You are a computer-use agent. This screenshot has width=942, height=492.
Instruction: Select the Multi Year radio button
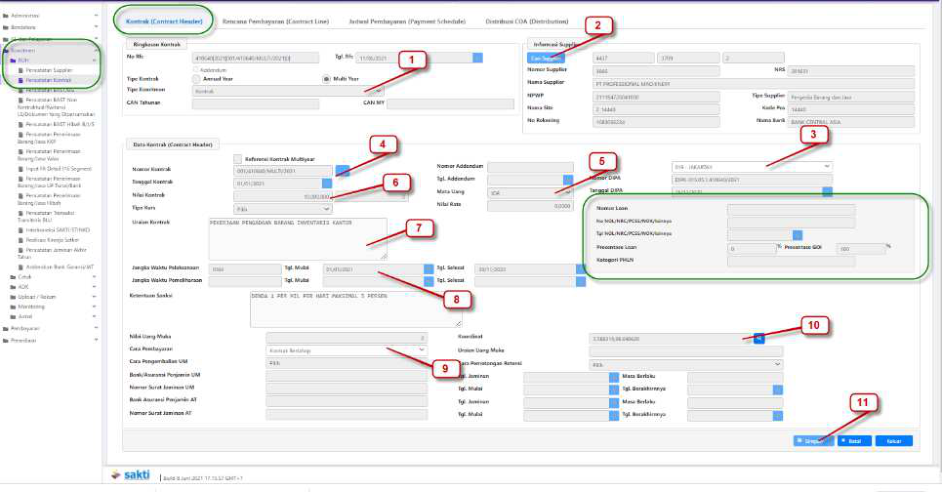(x=325, y=80)
